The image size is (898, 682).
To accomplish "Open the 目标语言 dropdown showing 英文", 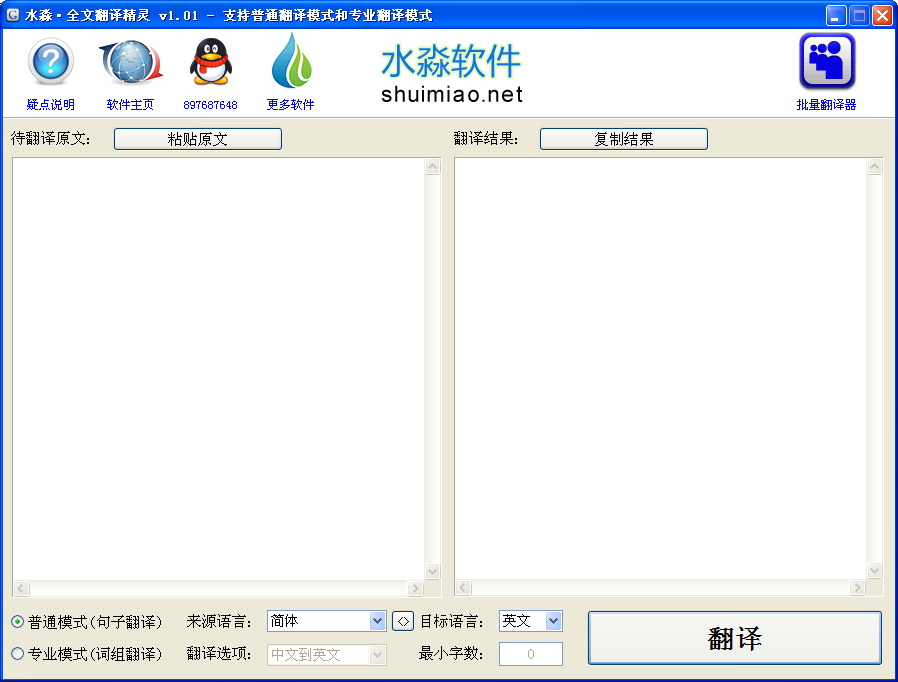I will pos(531,621).
